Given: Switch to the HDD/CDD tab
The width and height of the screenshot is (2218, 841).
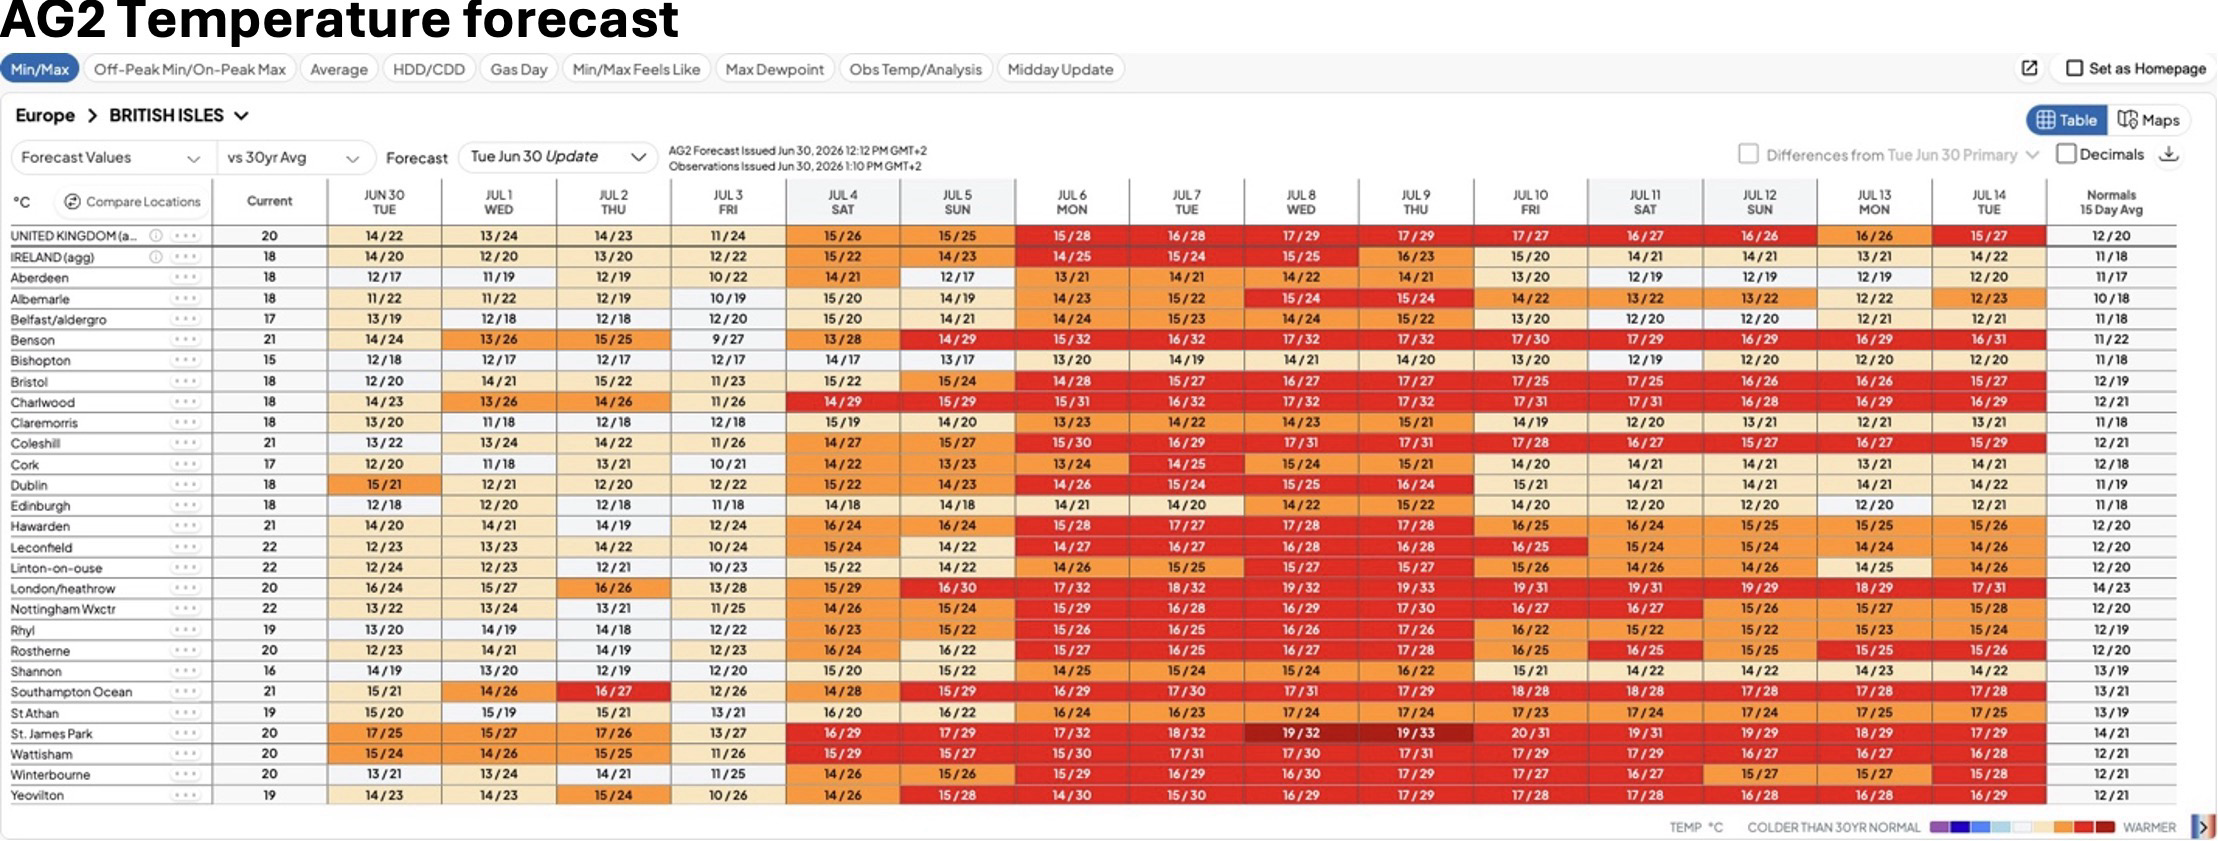Looking at the screenshot, I should (428, 69).
